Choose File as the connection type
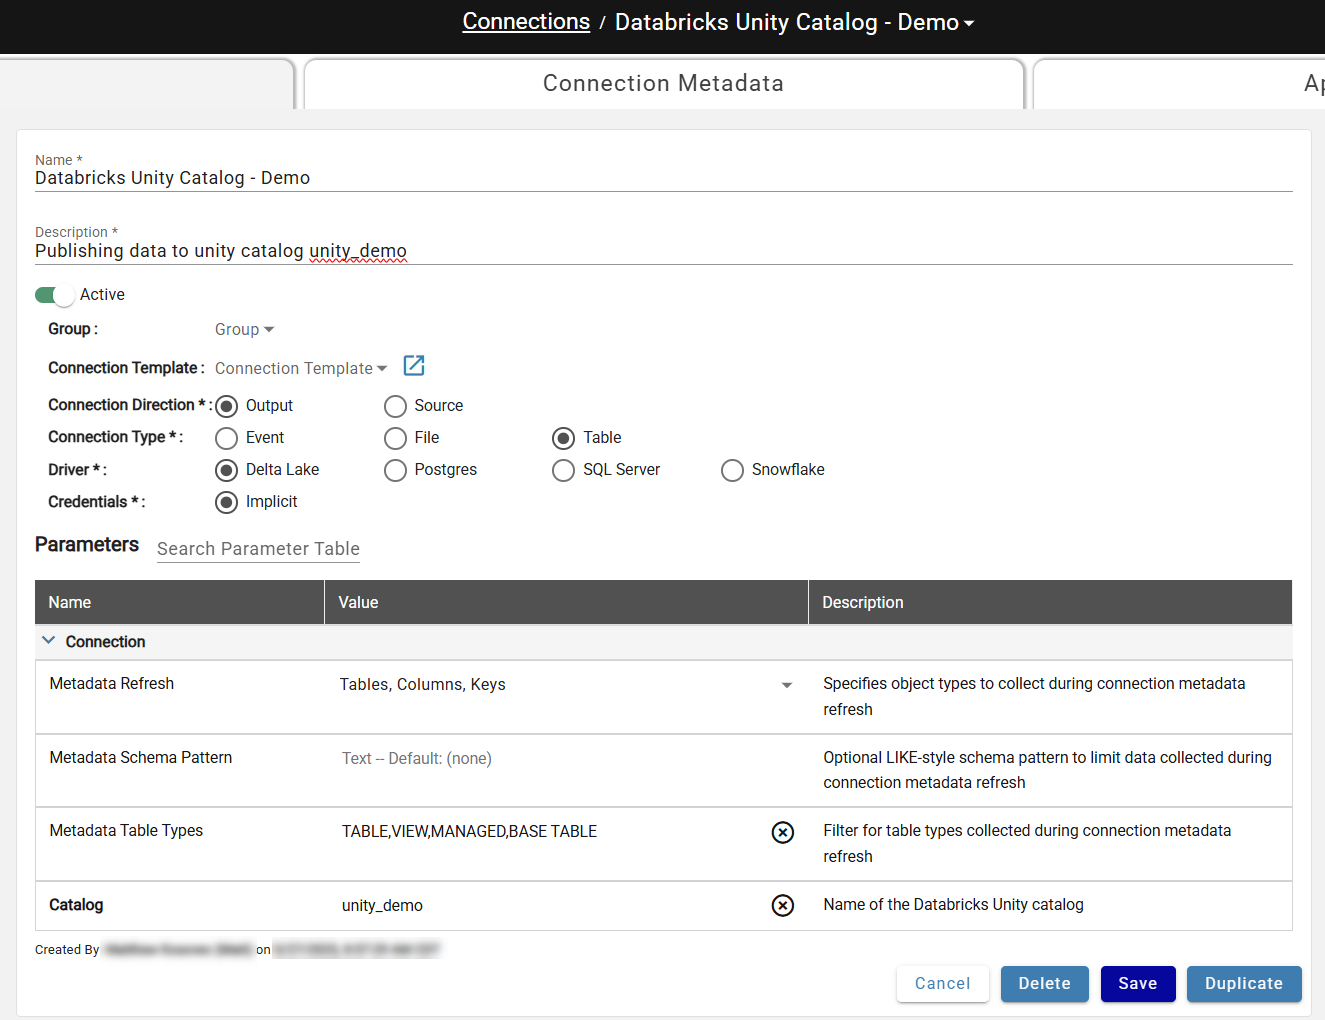This screenshot has width=1325, height=1020. coord(395,438)
